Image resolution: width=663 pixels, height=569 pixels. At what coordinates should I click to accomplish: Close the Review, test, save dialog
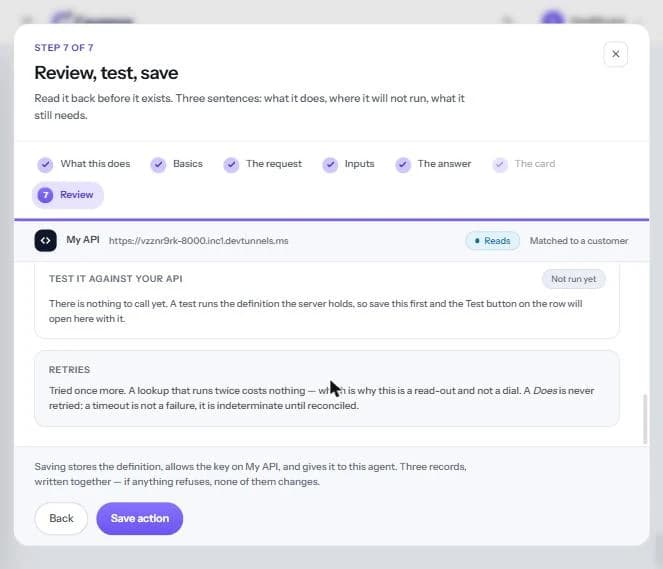[615, 54]
